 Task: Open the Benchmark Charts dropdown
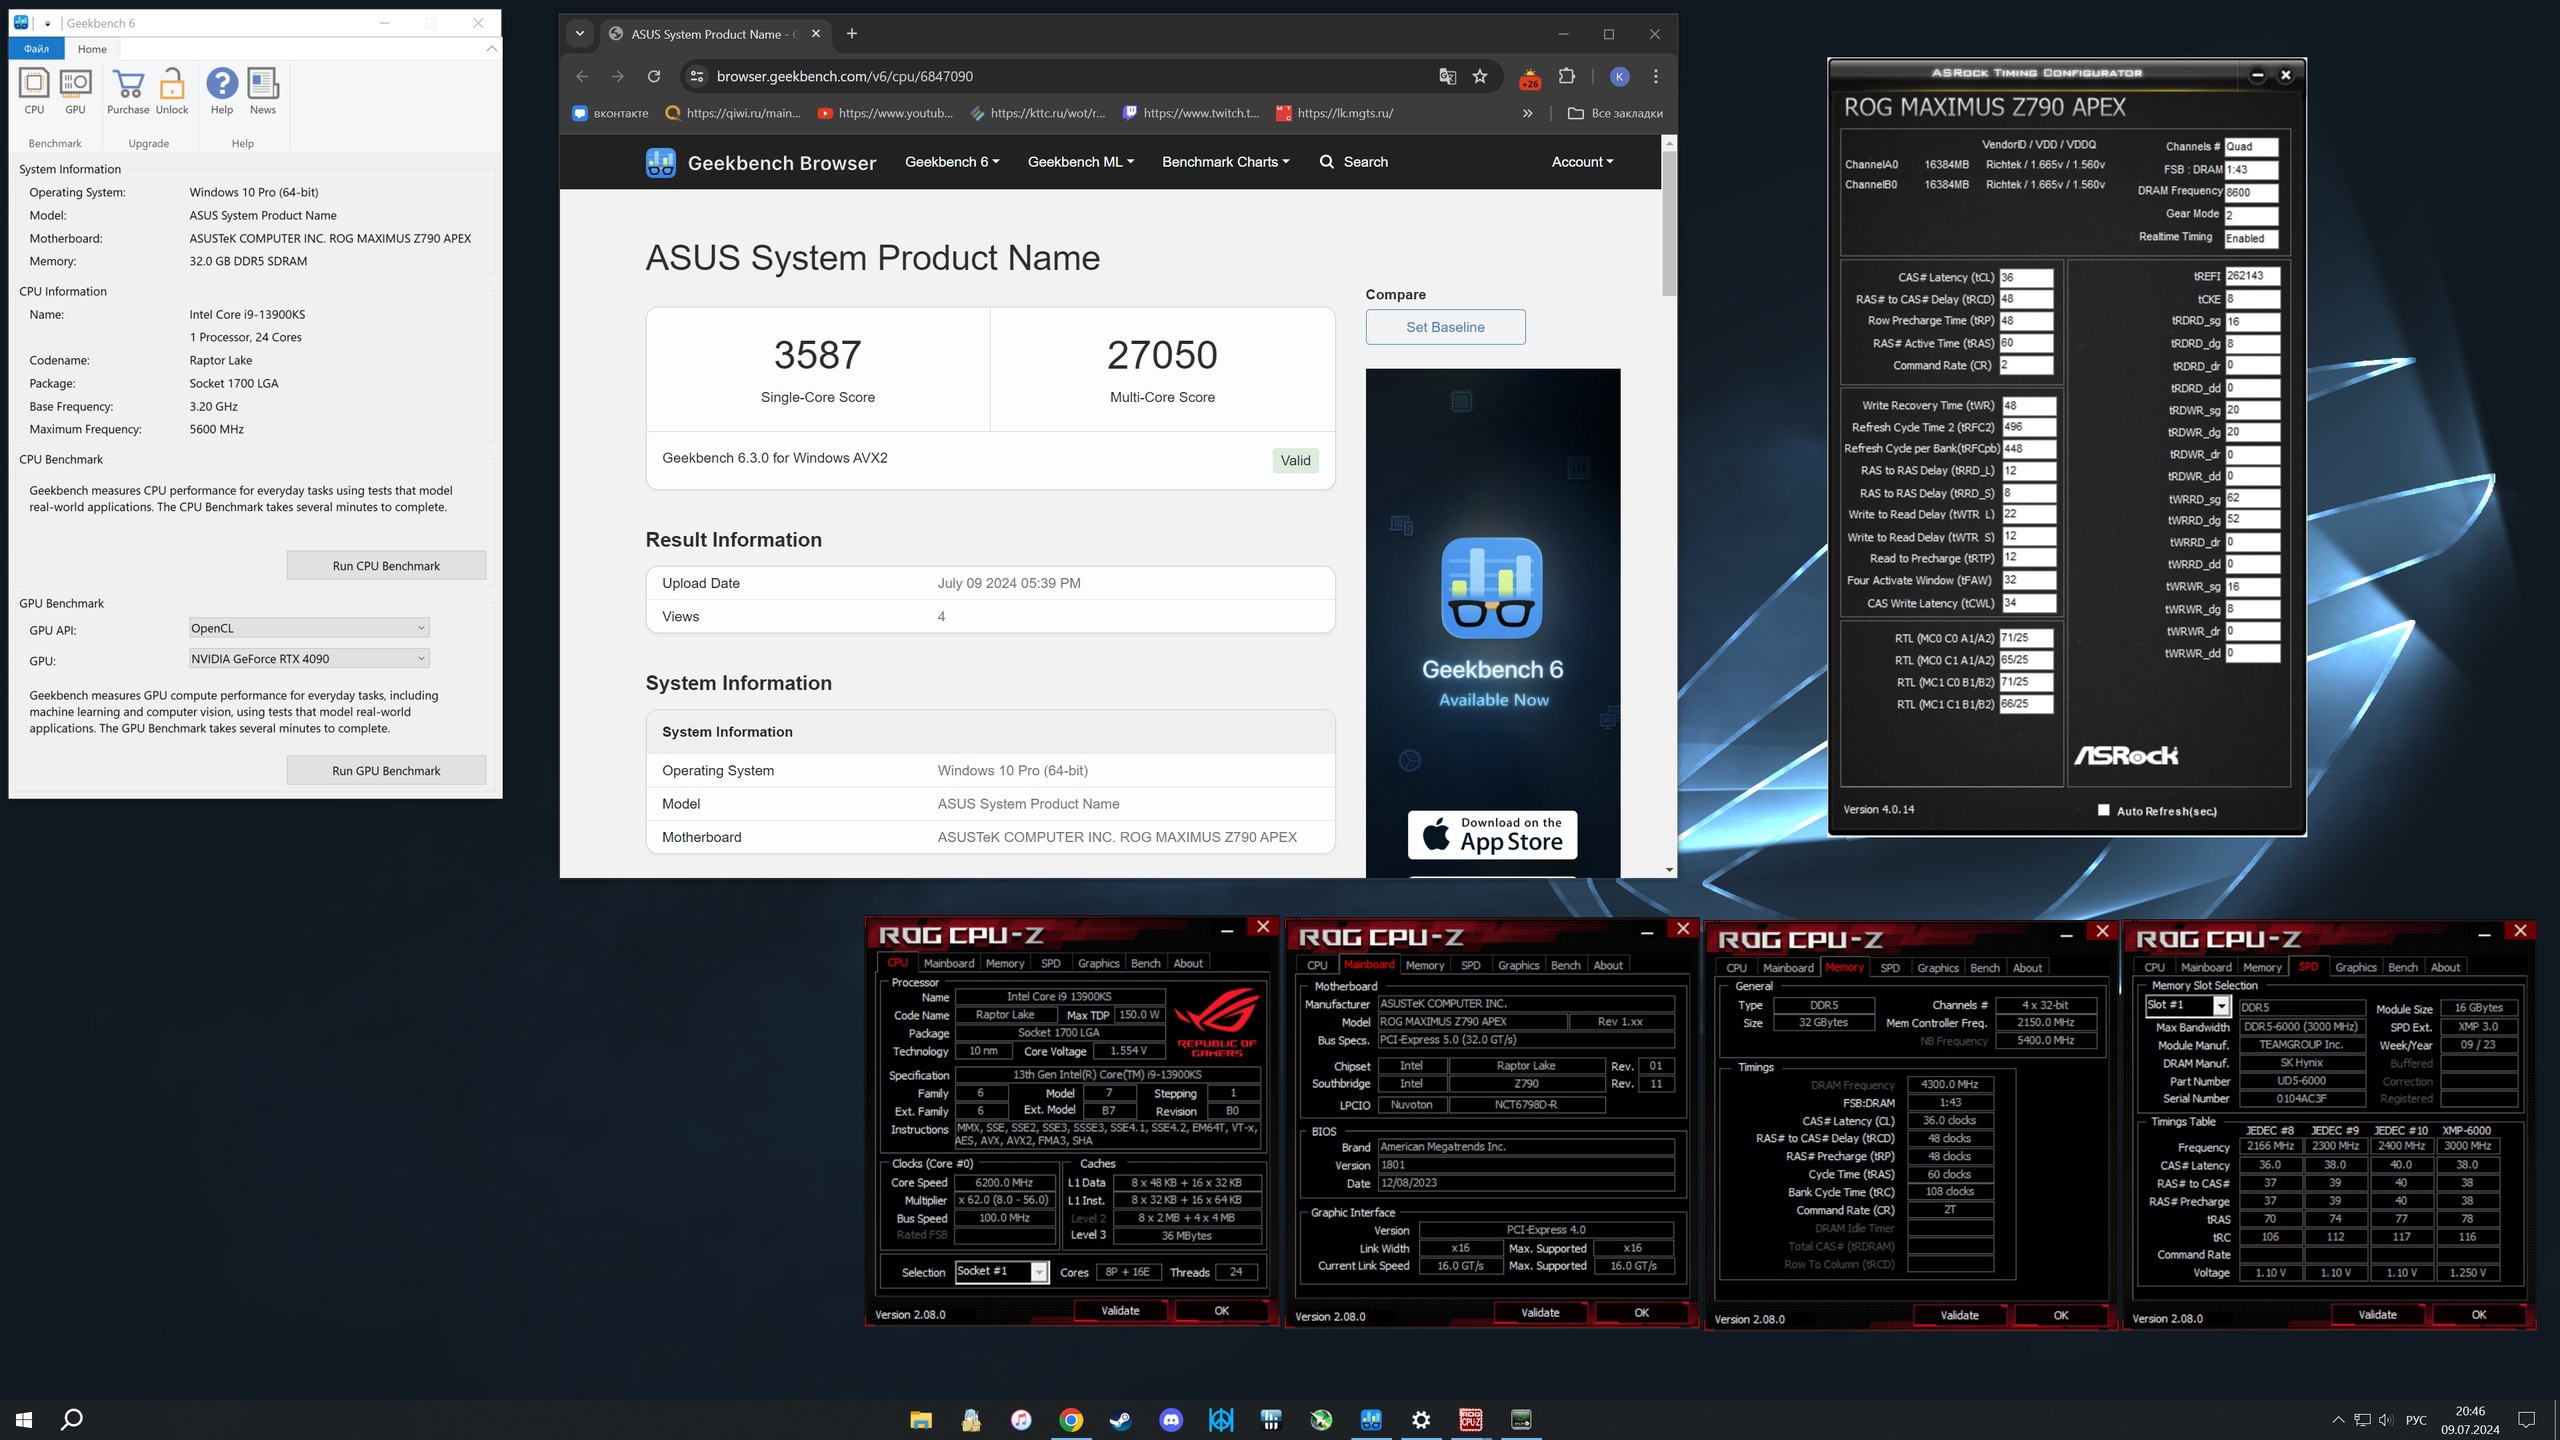pyautogui.click(x=1225, y=162)
